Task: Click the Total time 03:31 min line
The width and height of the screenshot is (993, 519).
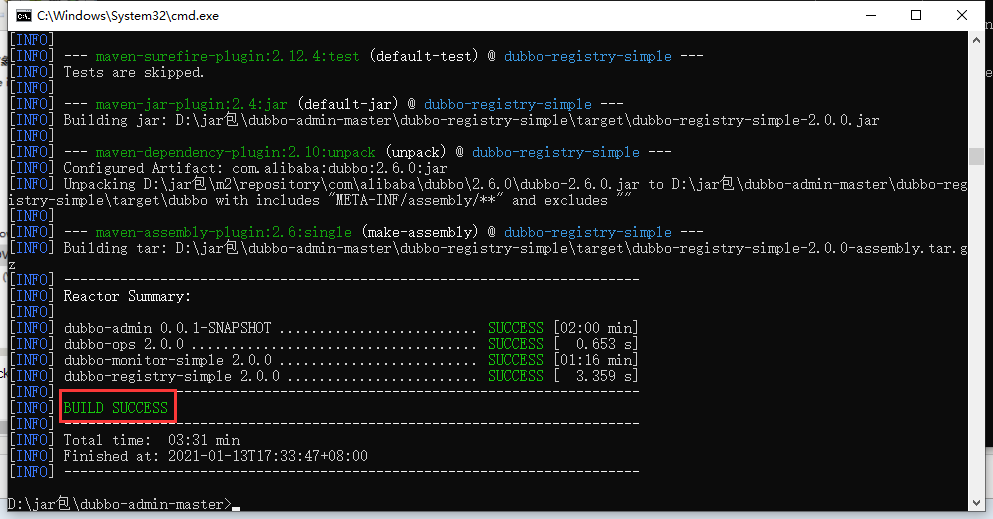Action: click(151, 440)
